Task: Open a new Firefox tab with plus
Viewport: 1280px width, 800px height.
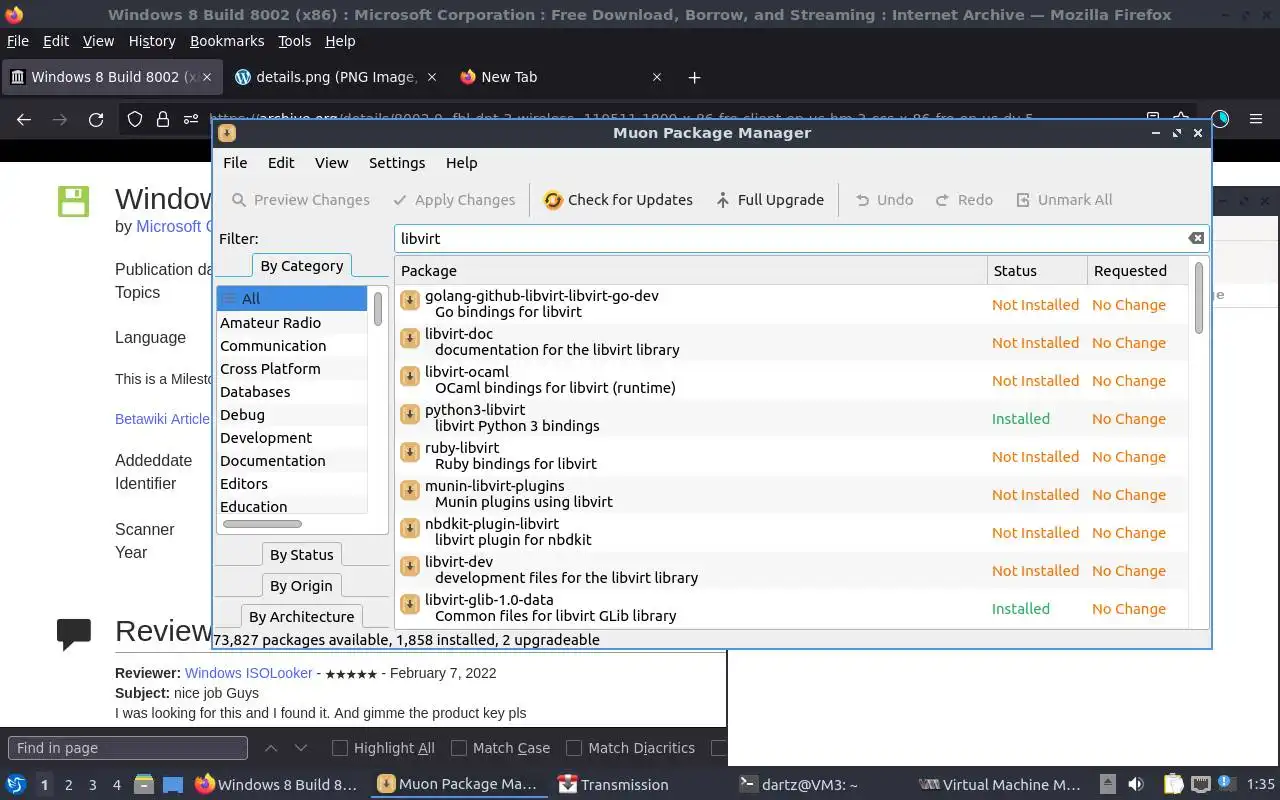Action: [694, 77]
